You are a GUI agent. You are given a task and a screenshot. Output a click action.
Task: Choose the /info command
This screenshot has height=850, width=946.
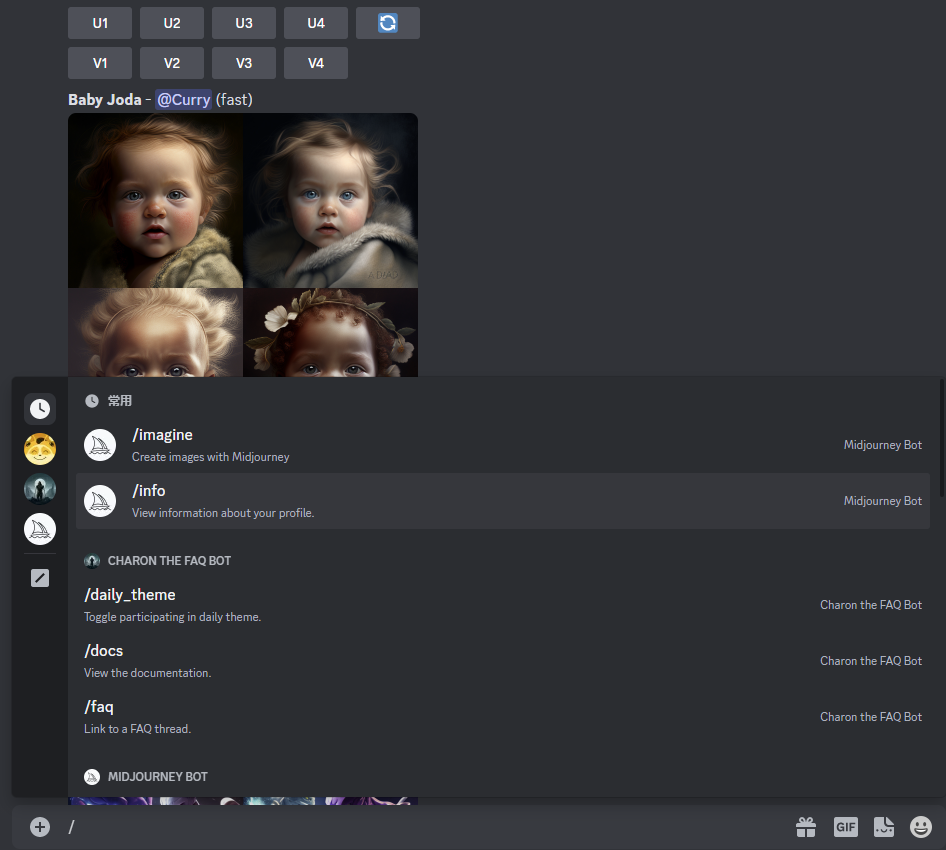[x=503, y=501]
